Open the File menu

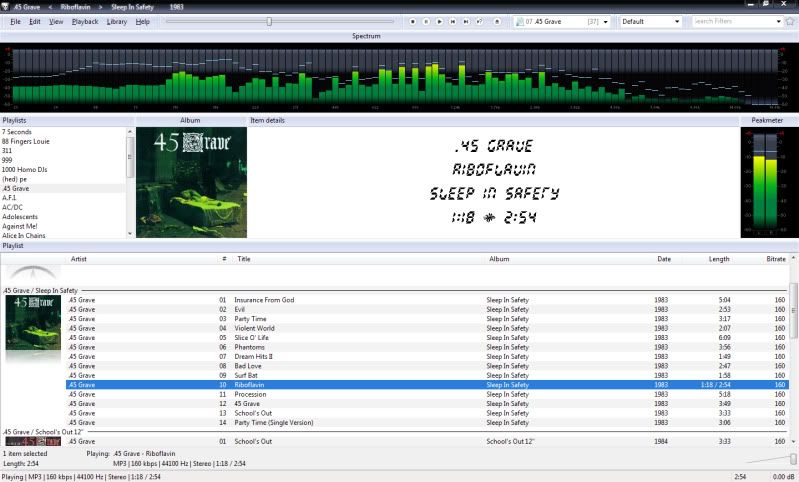15,21
